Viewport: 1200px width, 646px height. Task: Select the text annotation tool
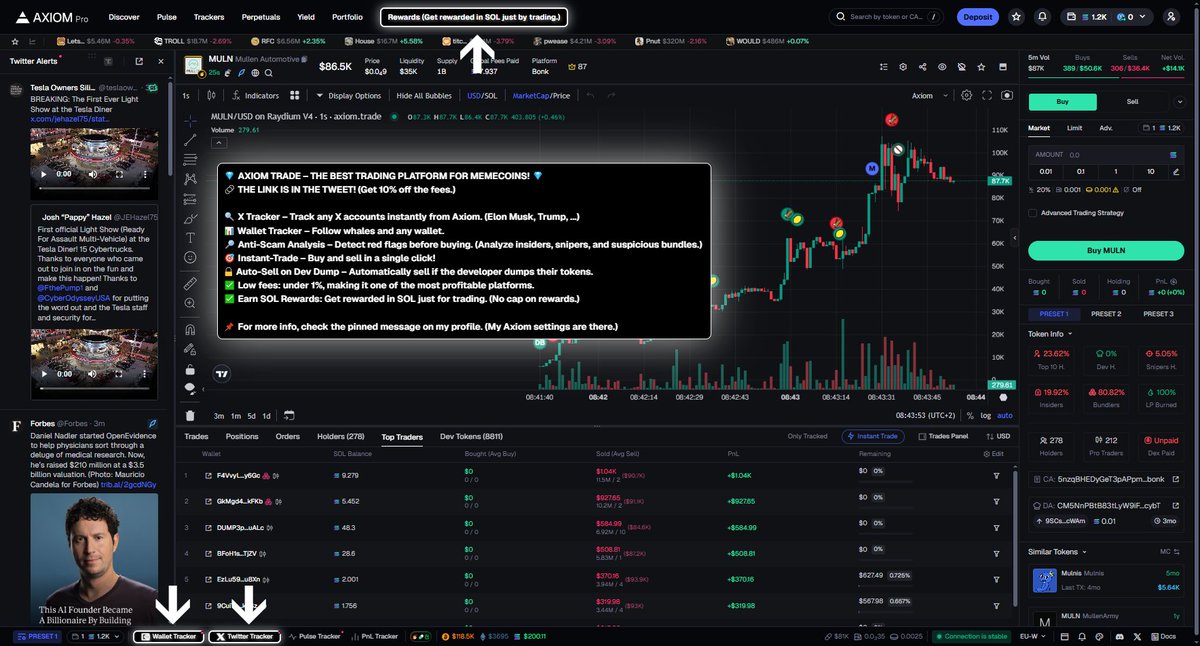(190, 238)
